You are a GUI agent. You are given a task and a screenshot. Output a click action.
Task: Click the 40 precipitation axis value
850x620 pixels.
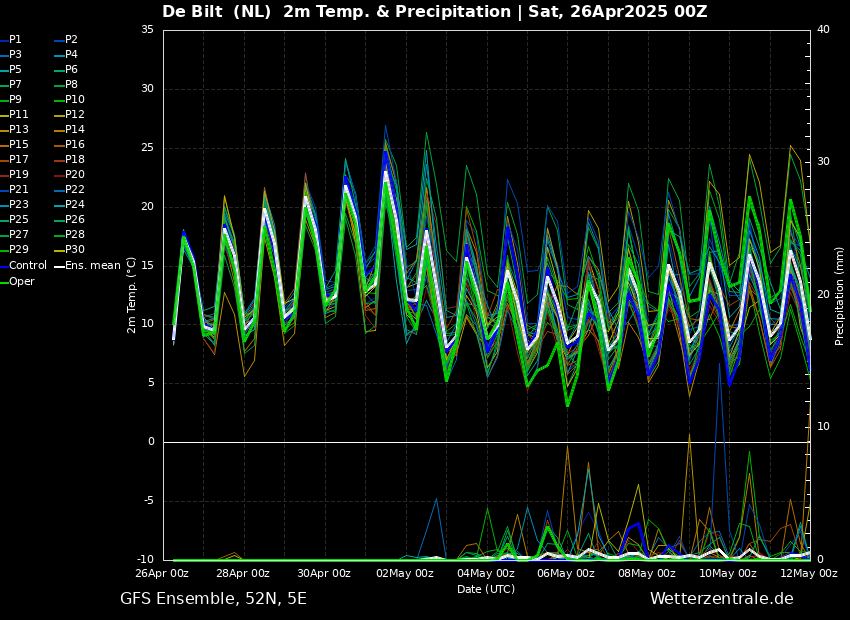coord(823,30)
